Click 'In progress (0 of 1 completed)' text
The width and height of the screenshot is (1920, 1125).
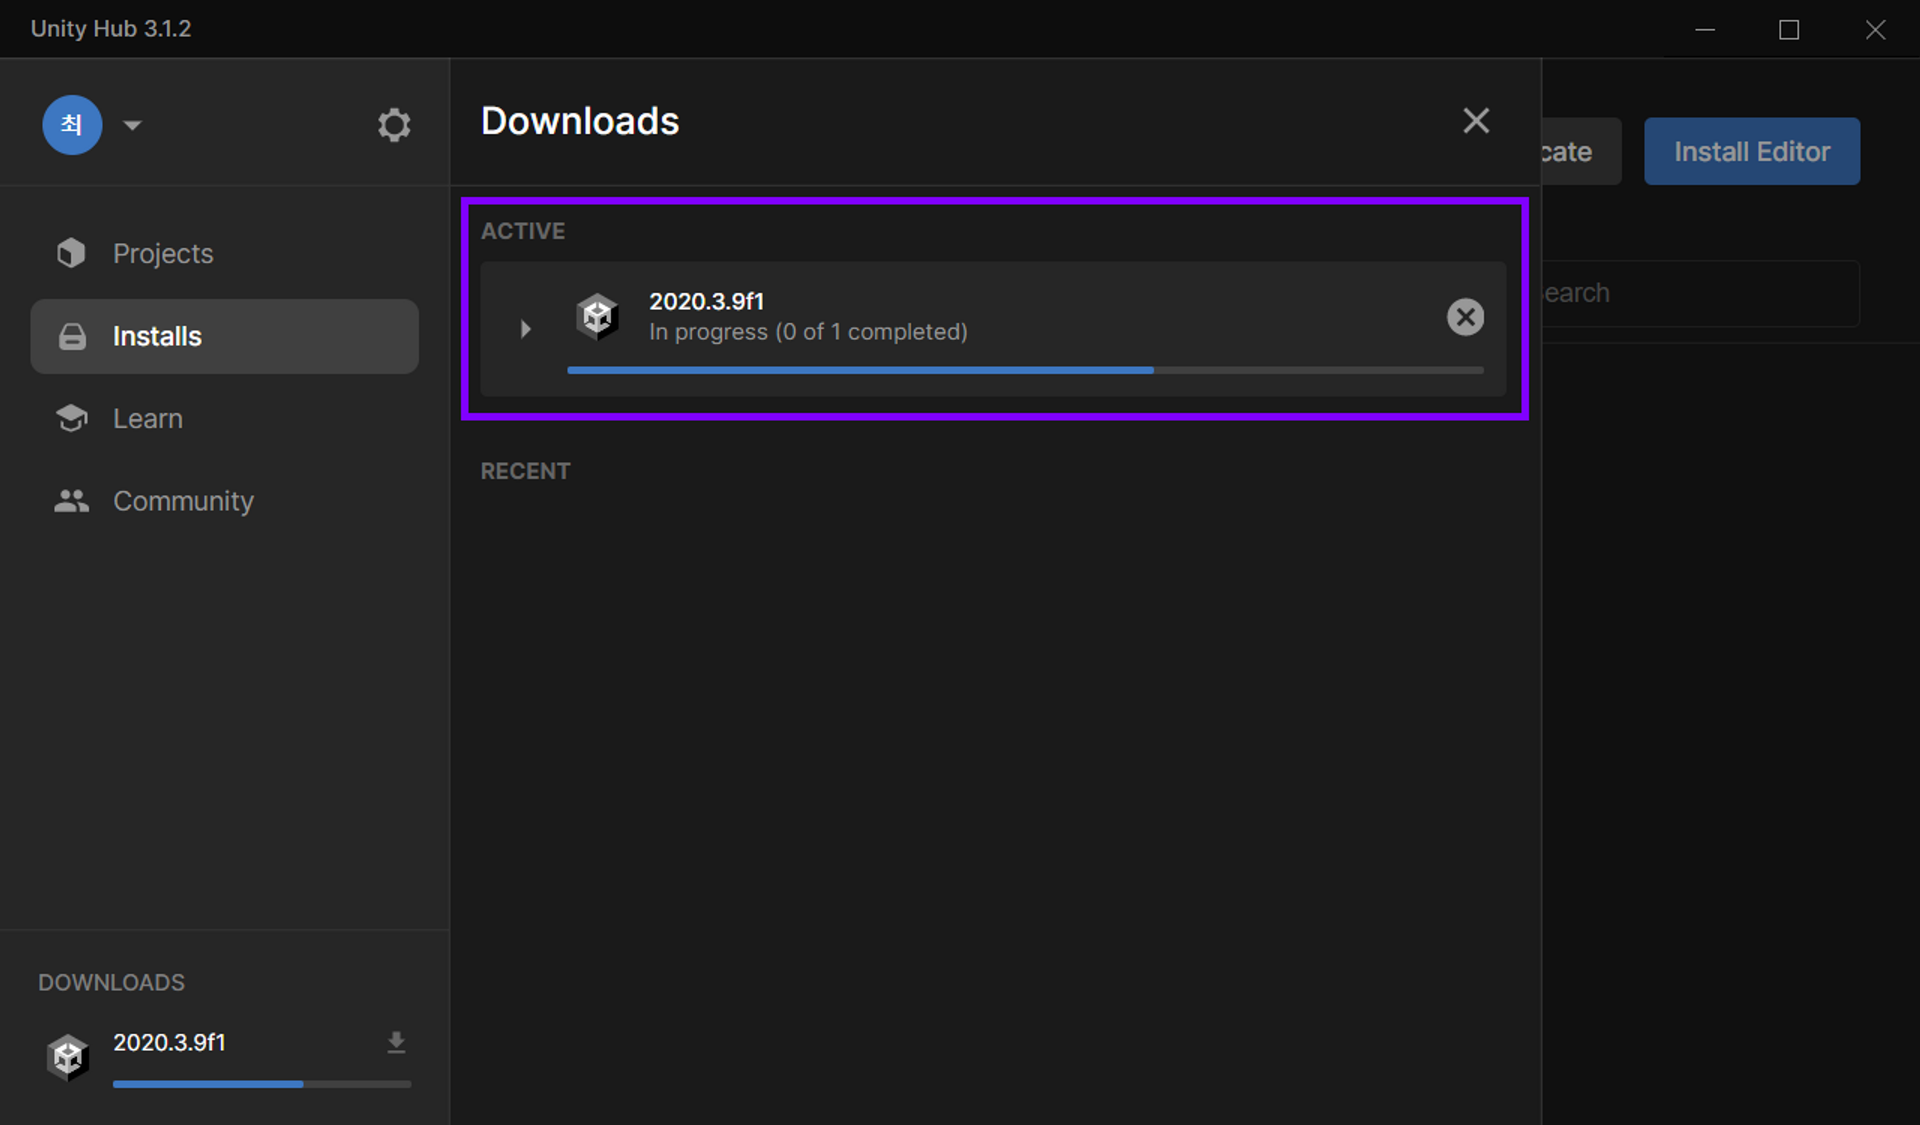tap(808, 332)
